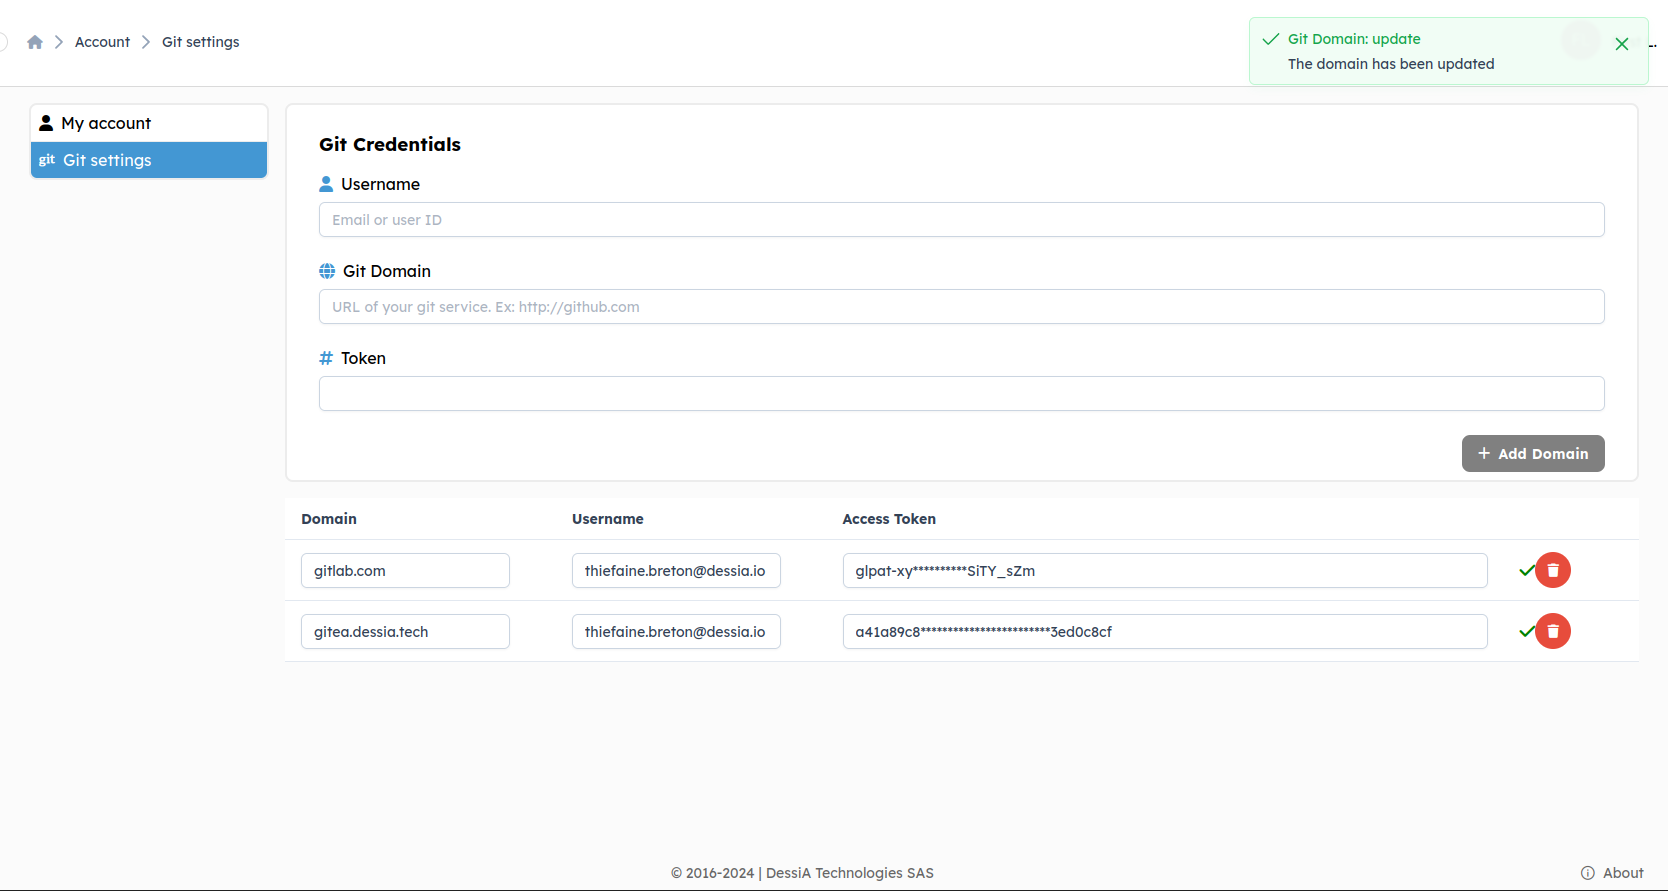The width and height of the screenshot is (1668, 891).
Task: Confirm gitlab.com row with green checkmark
Action: [1525, 570]
